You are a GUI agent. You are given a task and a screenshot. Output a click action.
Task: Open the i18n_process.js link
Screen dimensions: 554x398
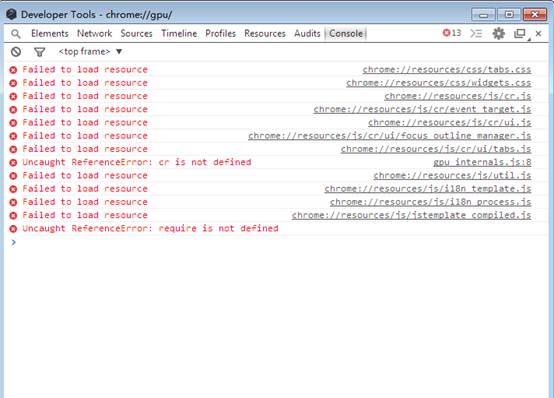click(x=430, y=202)
